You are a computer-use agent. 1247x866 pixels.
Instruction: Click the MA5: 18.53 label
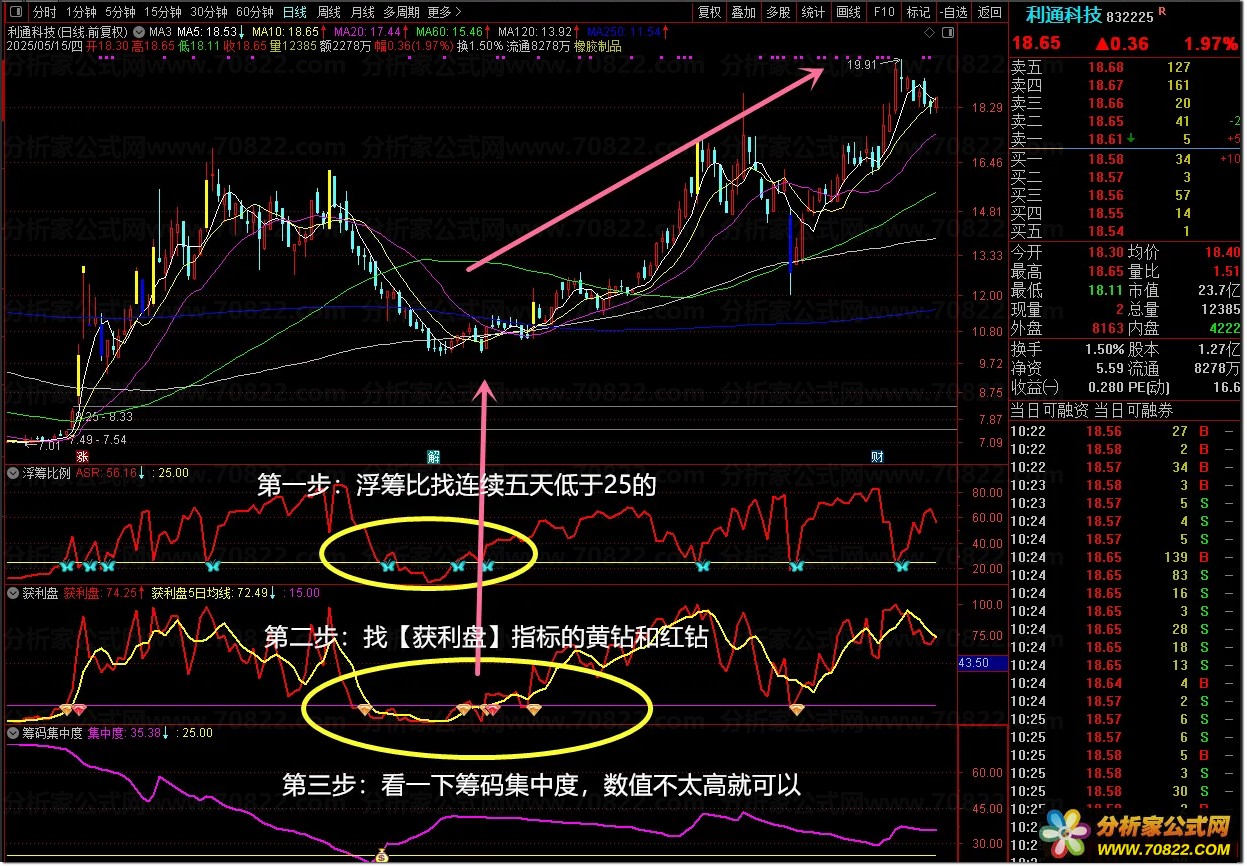209,32
